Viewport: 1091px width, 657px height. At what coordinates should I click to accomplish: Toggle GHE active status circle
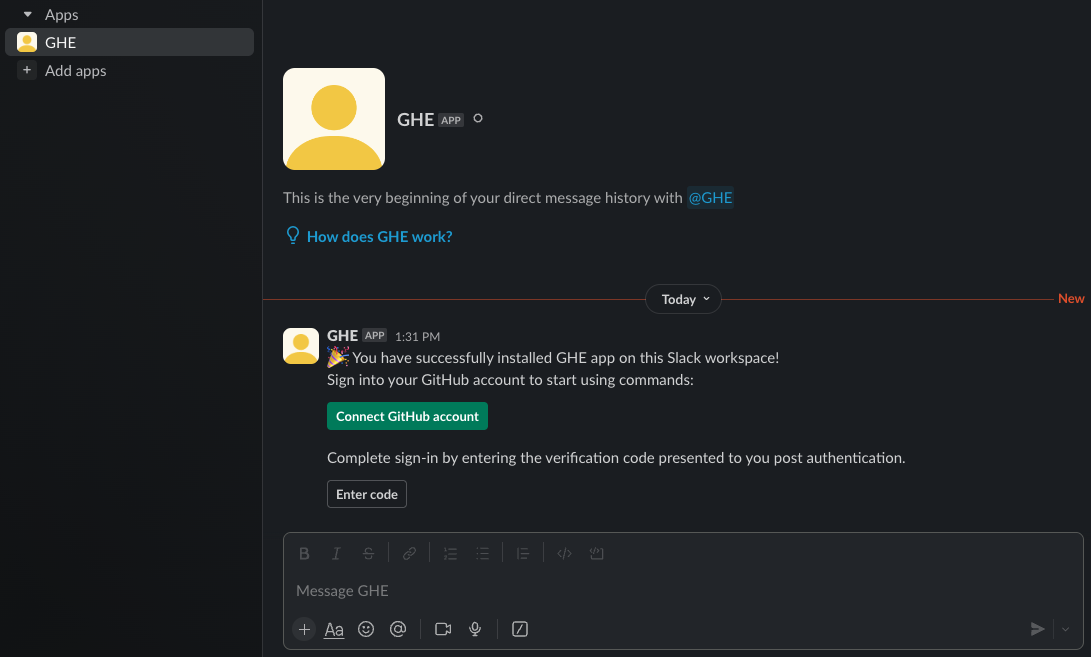tap(478, 118)
